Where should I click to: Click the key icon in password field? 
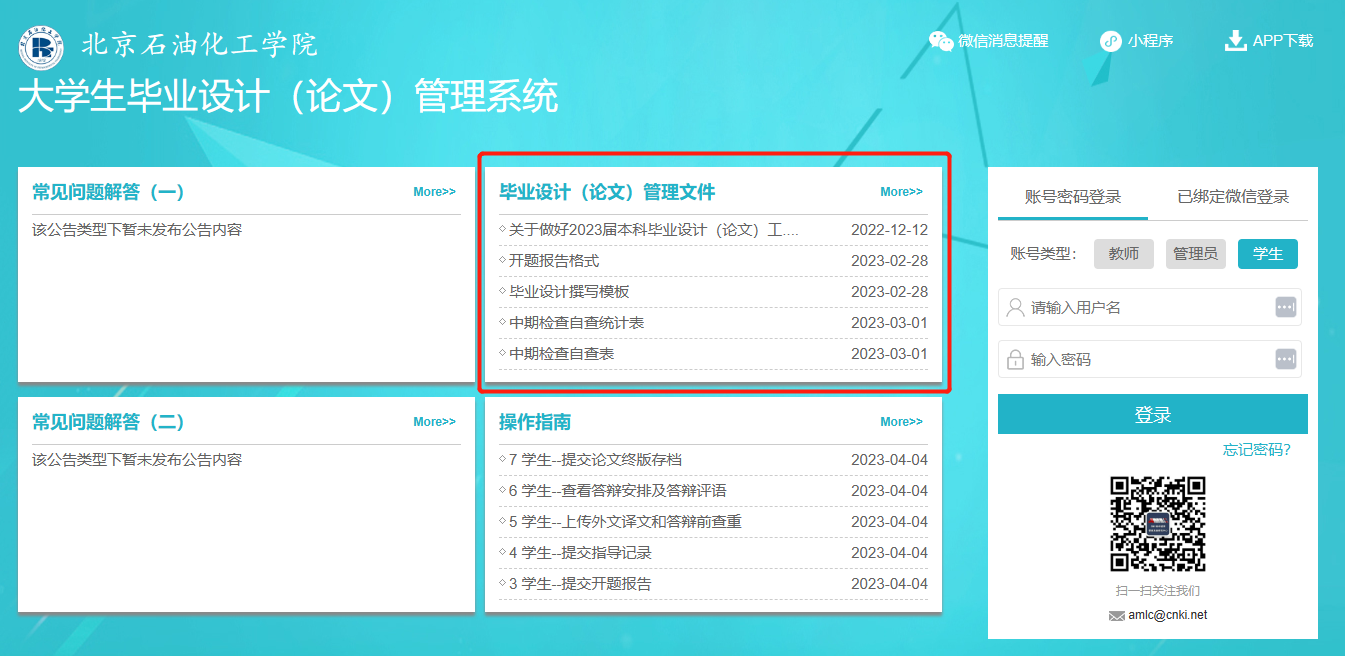click(x=1285, y=359)
